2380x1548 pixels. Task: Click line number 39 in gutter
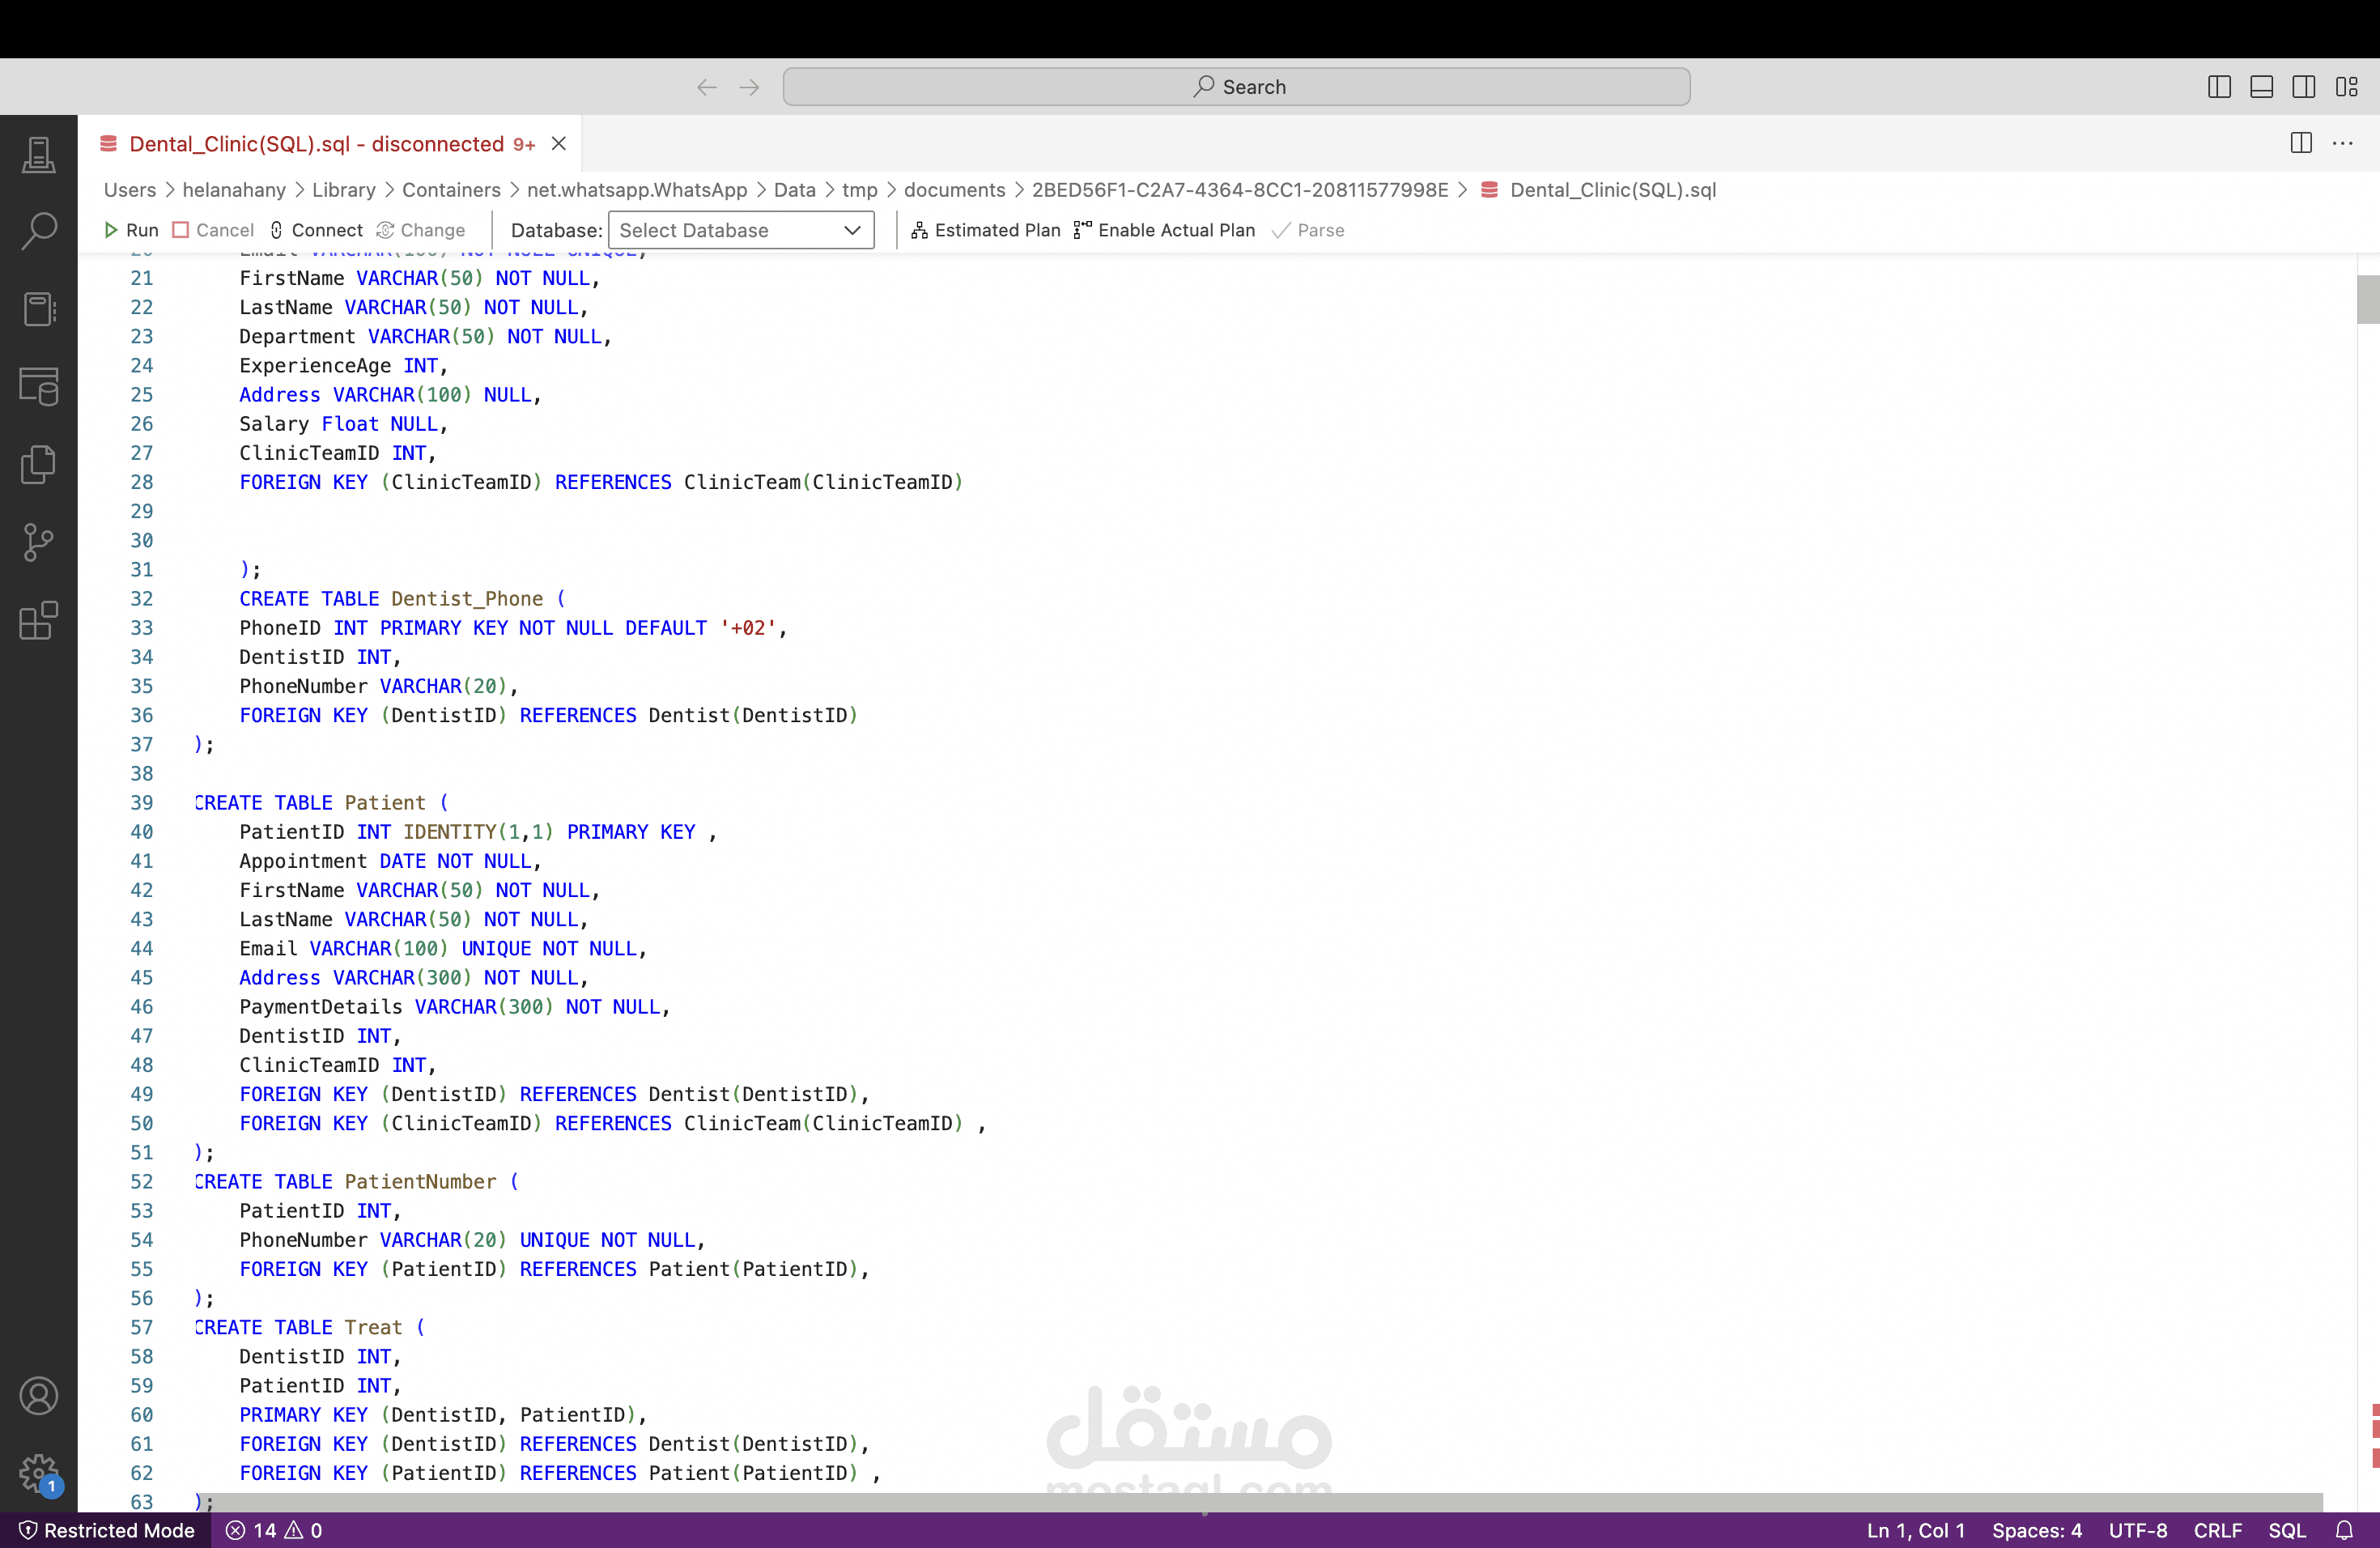[x=141, y=803]
